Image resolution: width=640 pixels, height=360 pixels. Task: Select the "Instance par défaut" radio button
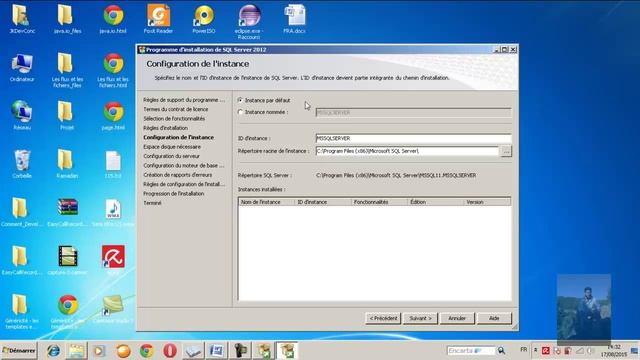point(240,100)
